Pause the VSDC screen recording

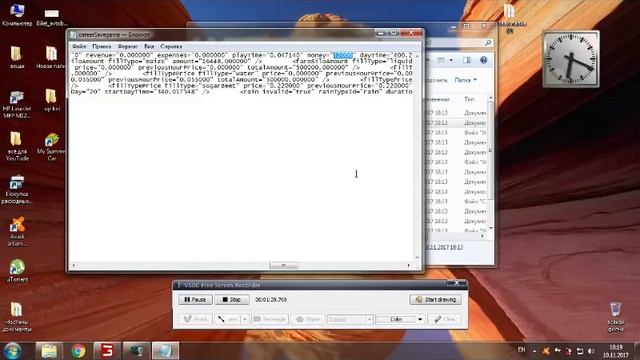click(195, 300)
